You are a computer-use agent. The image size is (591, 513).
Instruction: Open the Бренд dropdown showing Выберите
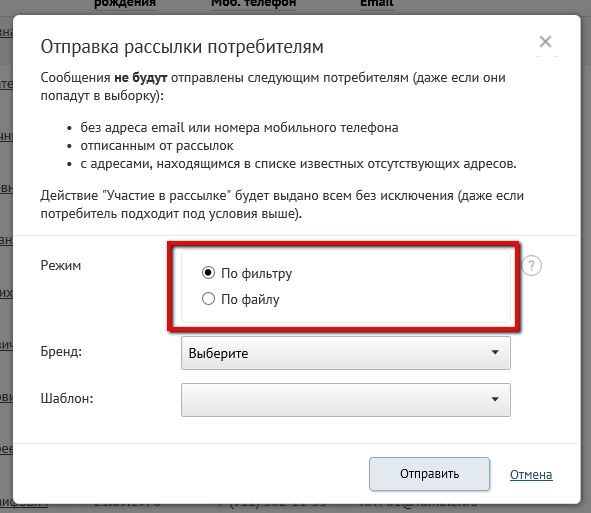(346, 353)
